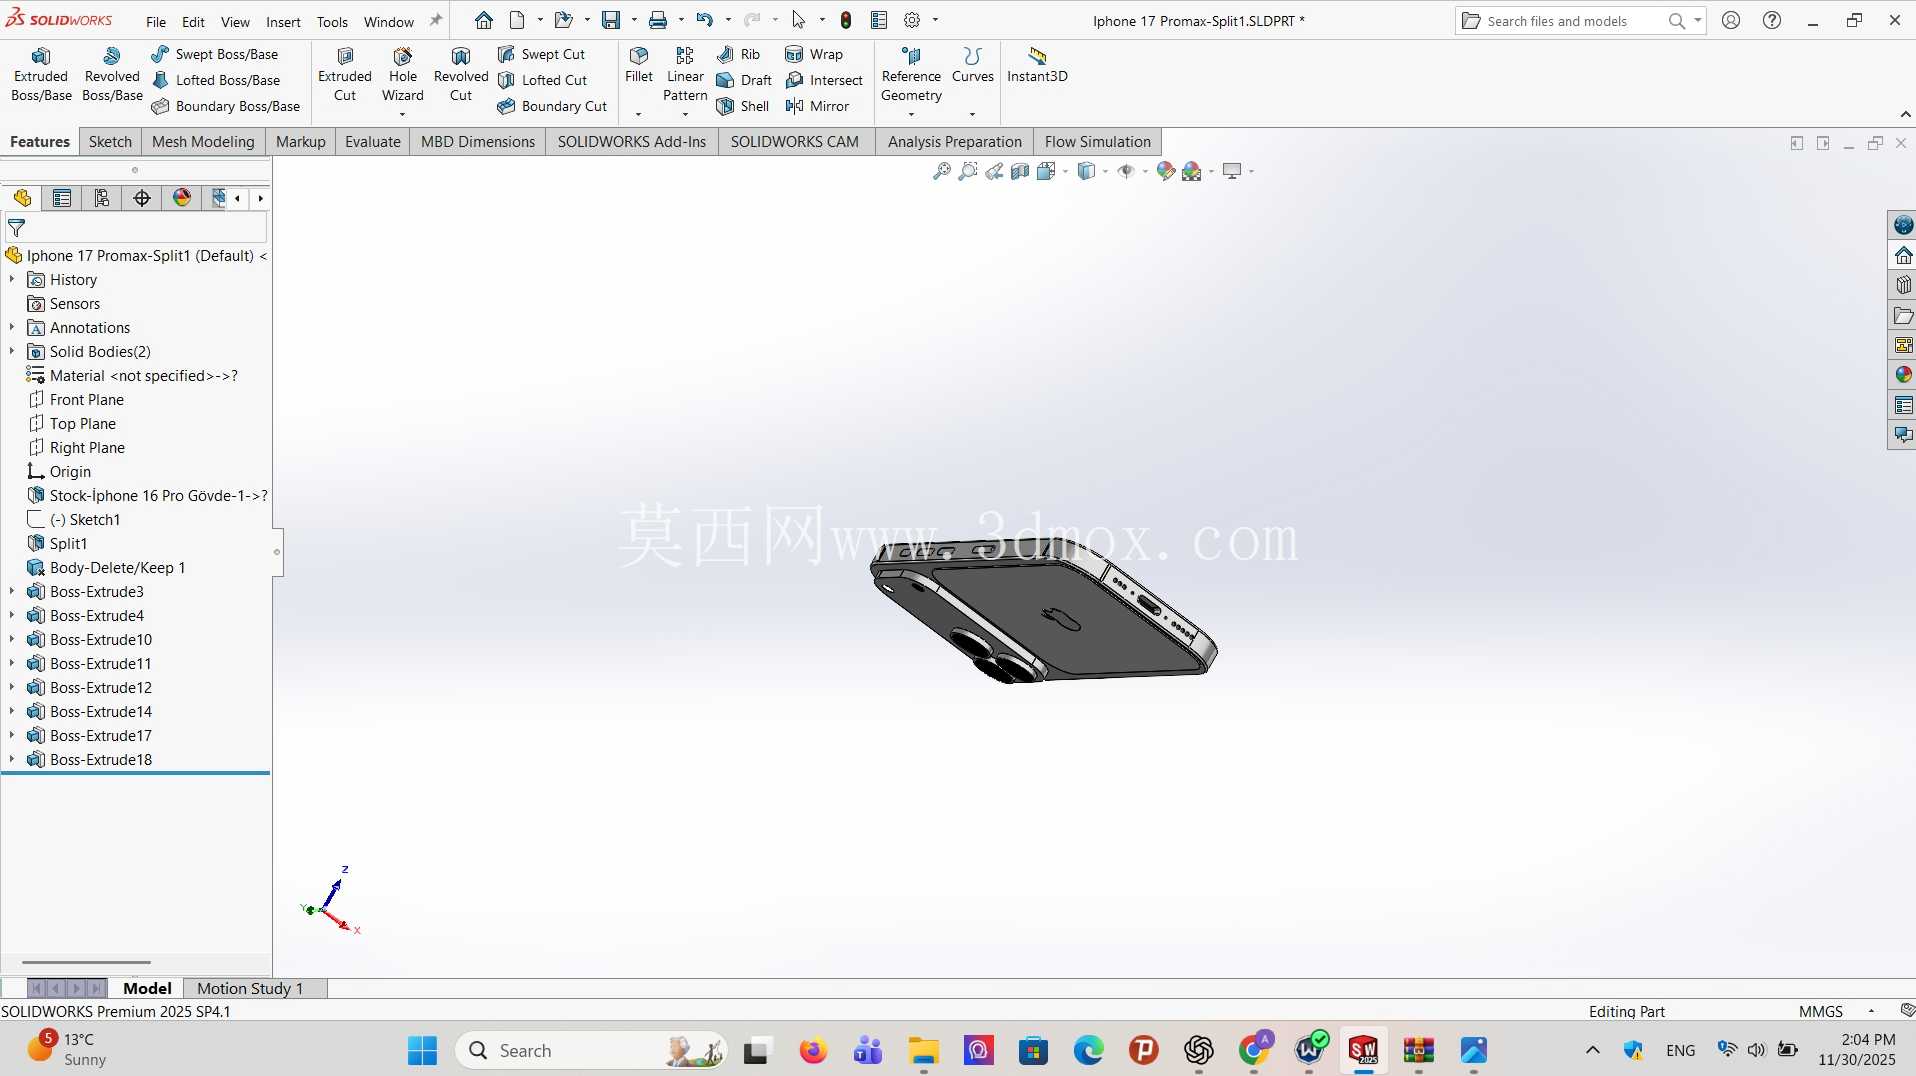
Task: Open the Hole Wizard tool
Action: (x=403, y=75)
